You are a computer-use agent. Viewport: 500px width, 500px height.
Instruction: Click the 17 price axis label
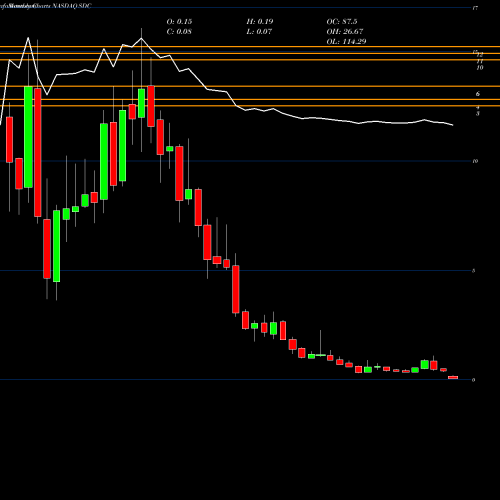[475, 8]
